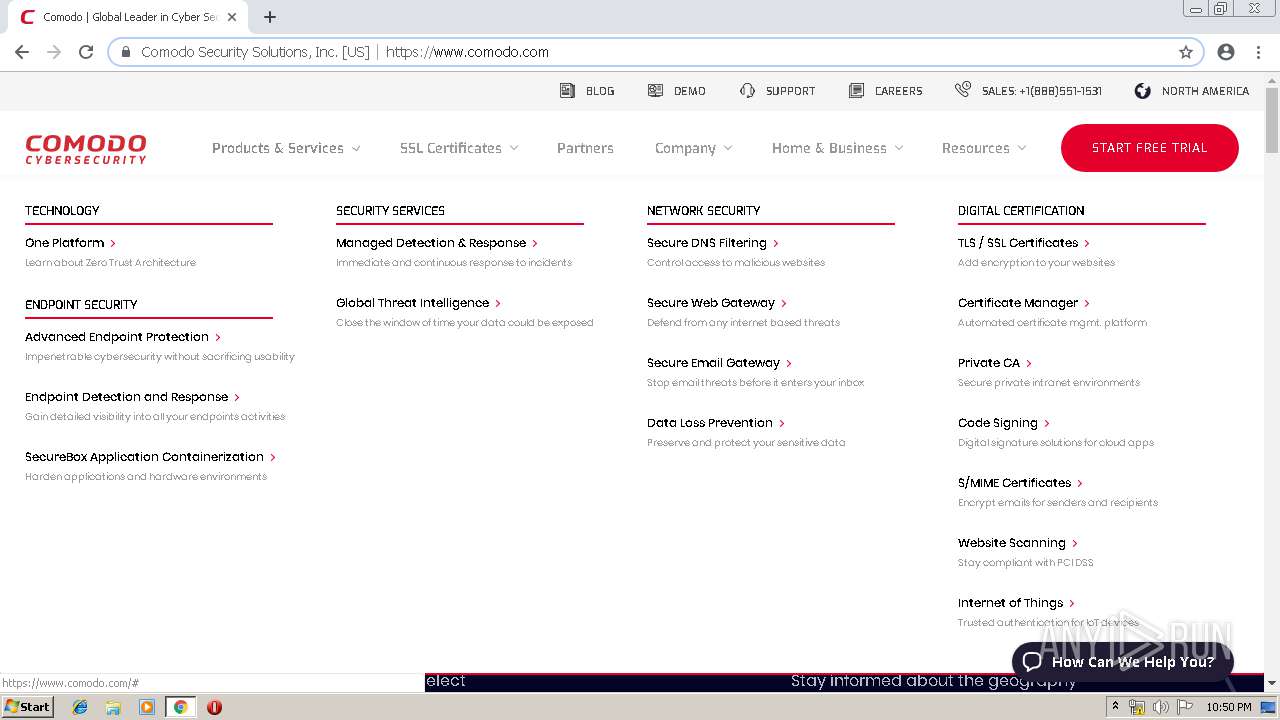Image resolution: width=1280 pixels, height=720 pixels.
Task: Click the browser forward arrow
Action: pyautogui.click(x=54, y=52)
